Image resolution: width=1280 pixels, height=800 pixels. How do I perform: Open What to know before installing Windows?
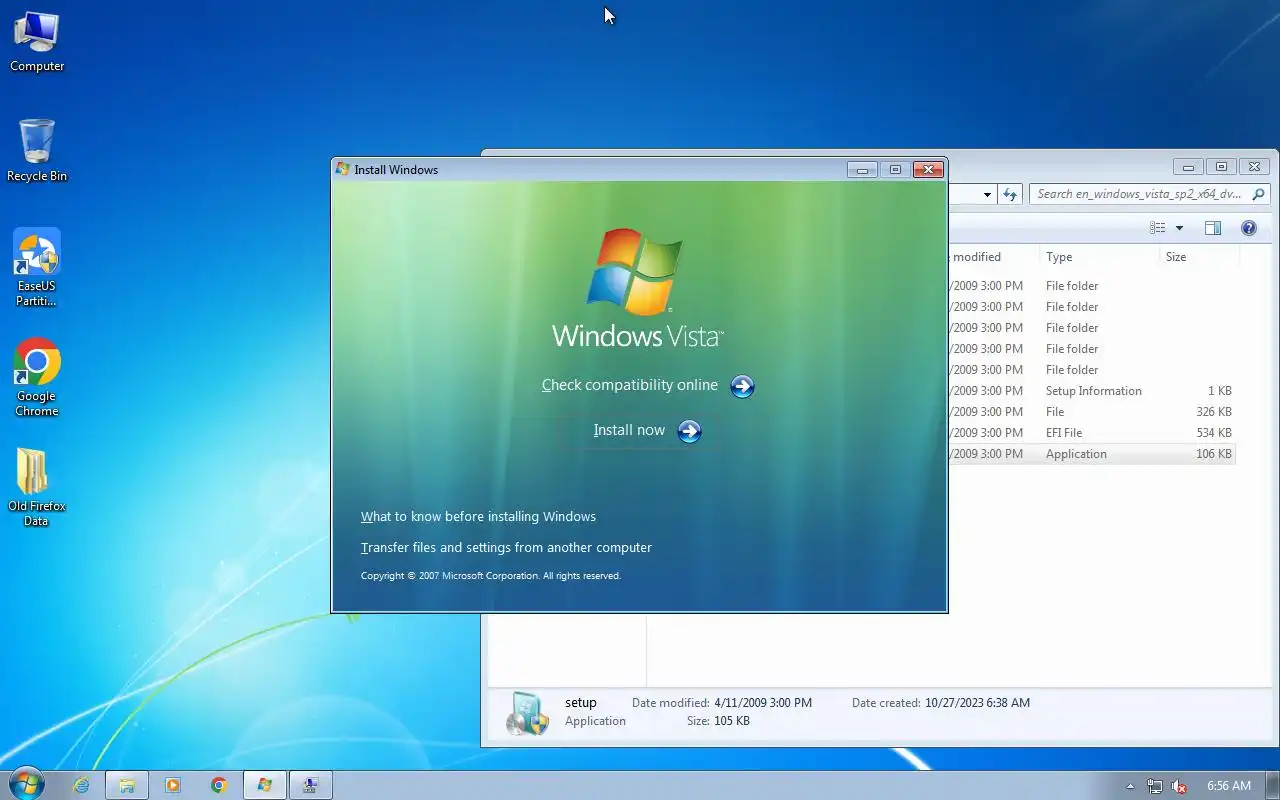pyautogui.click(x=478, y=517)
